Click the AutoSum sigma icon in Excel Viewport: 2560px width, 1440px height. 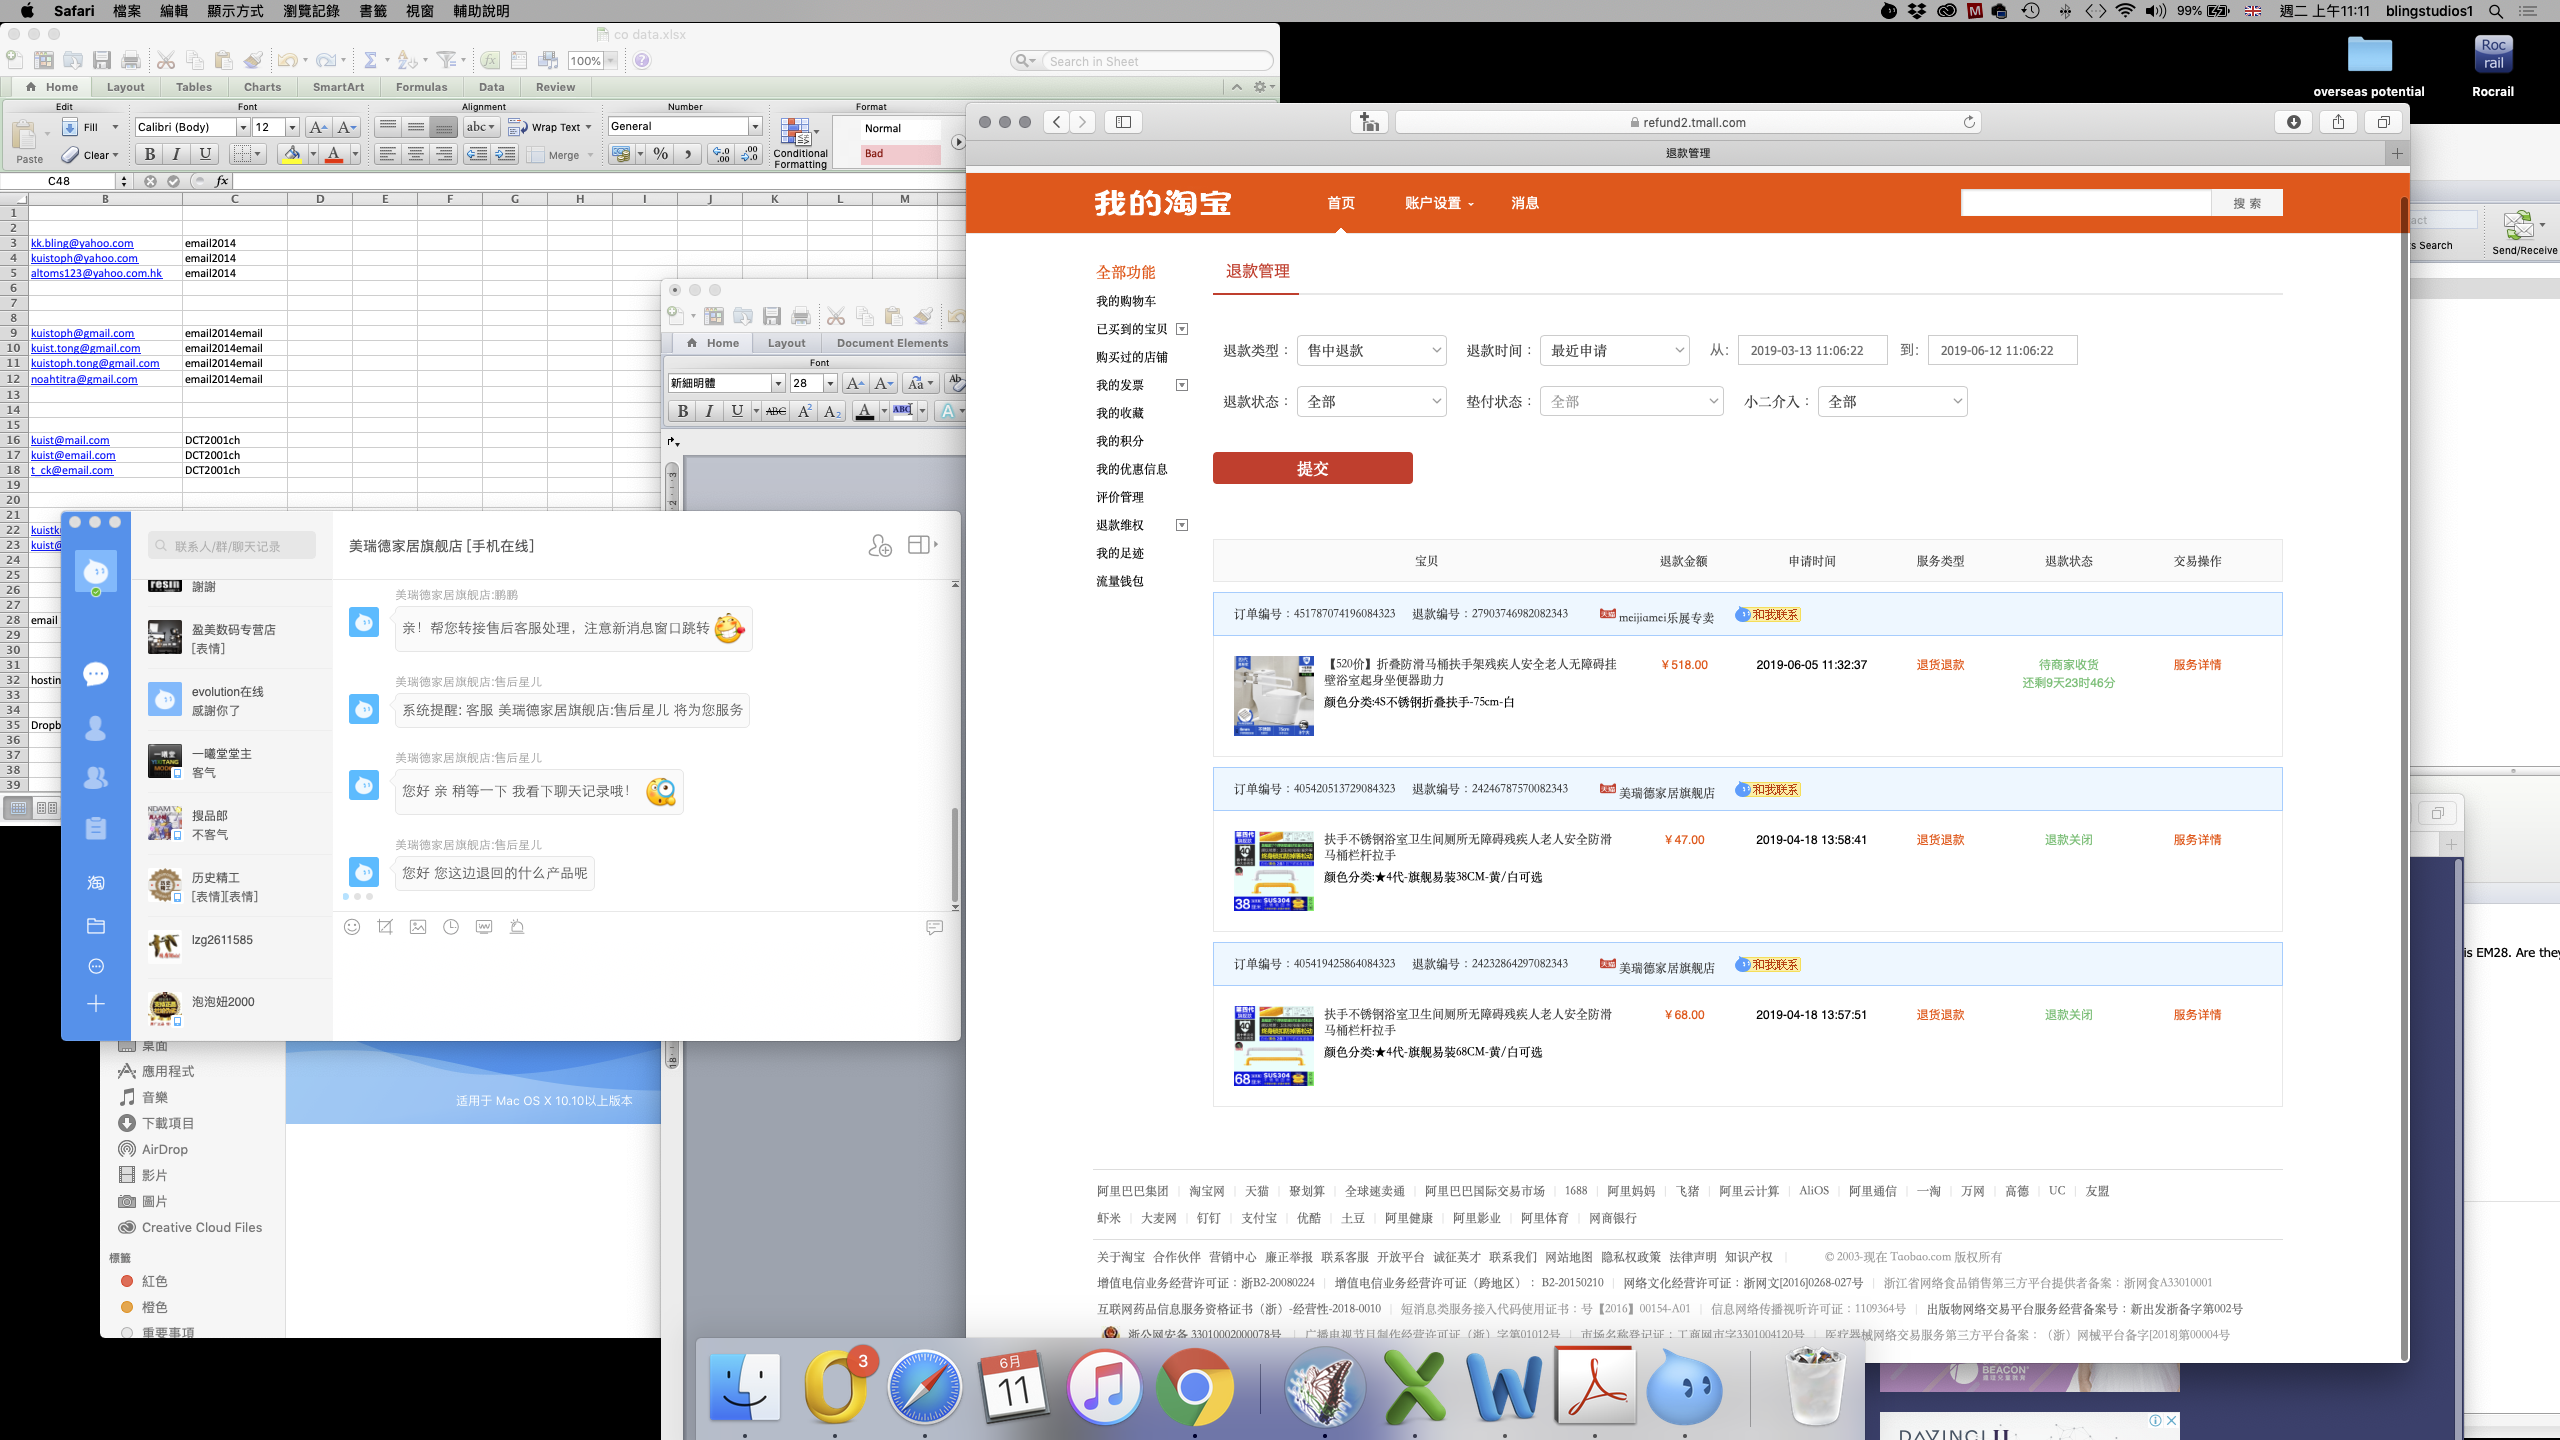(x=370, y=61)
